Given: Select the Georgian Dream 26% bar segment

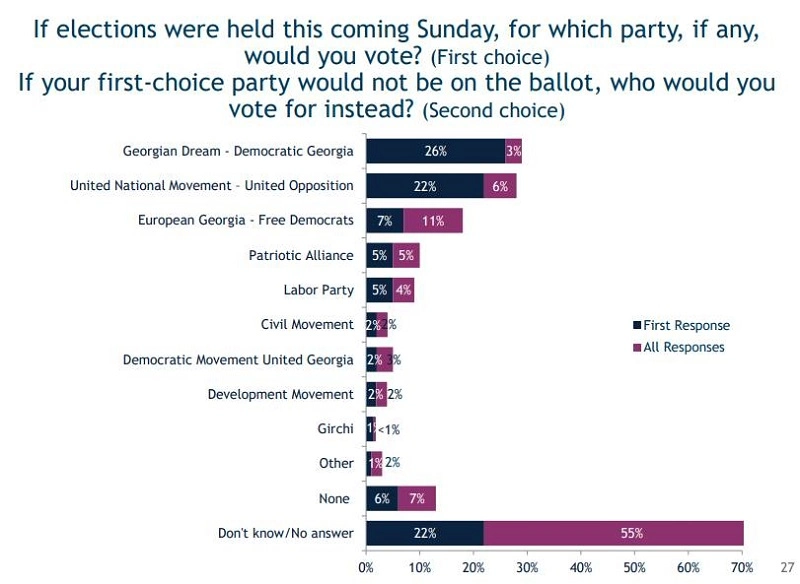Looking at the screenshot, I should coord(436,151).
